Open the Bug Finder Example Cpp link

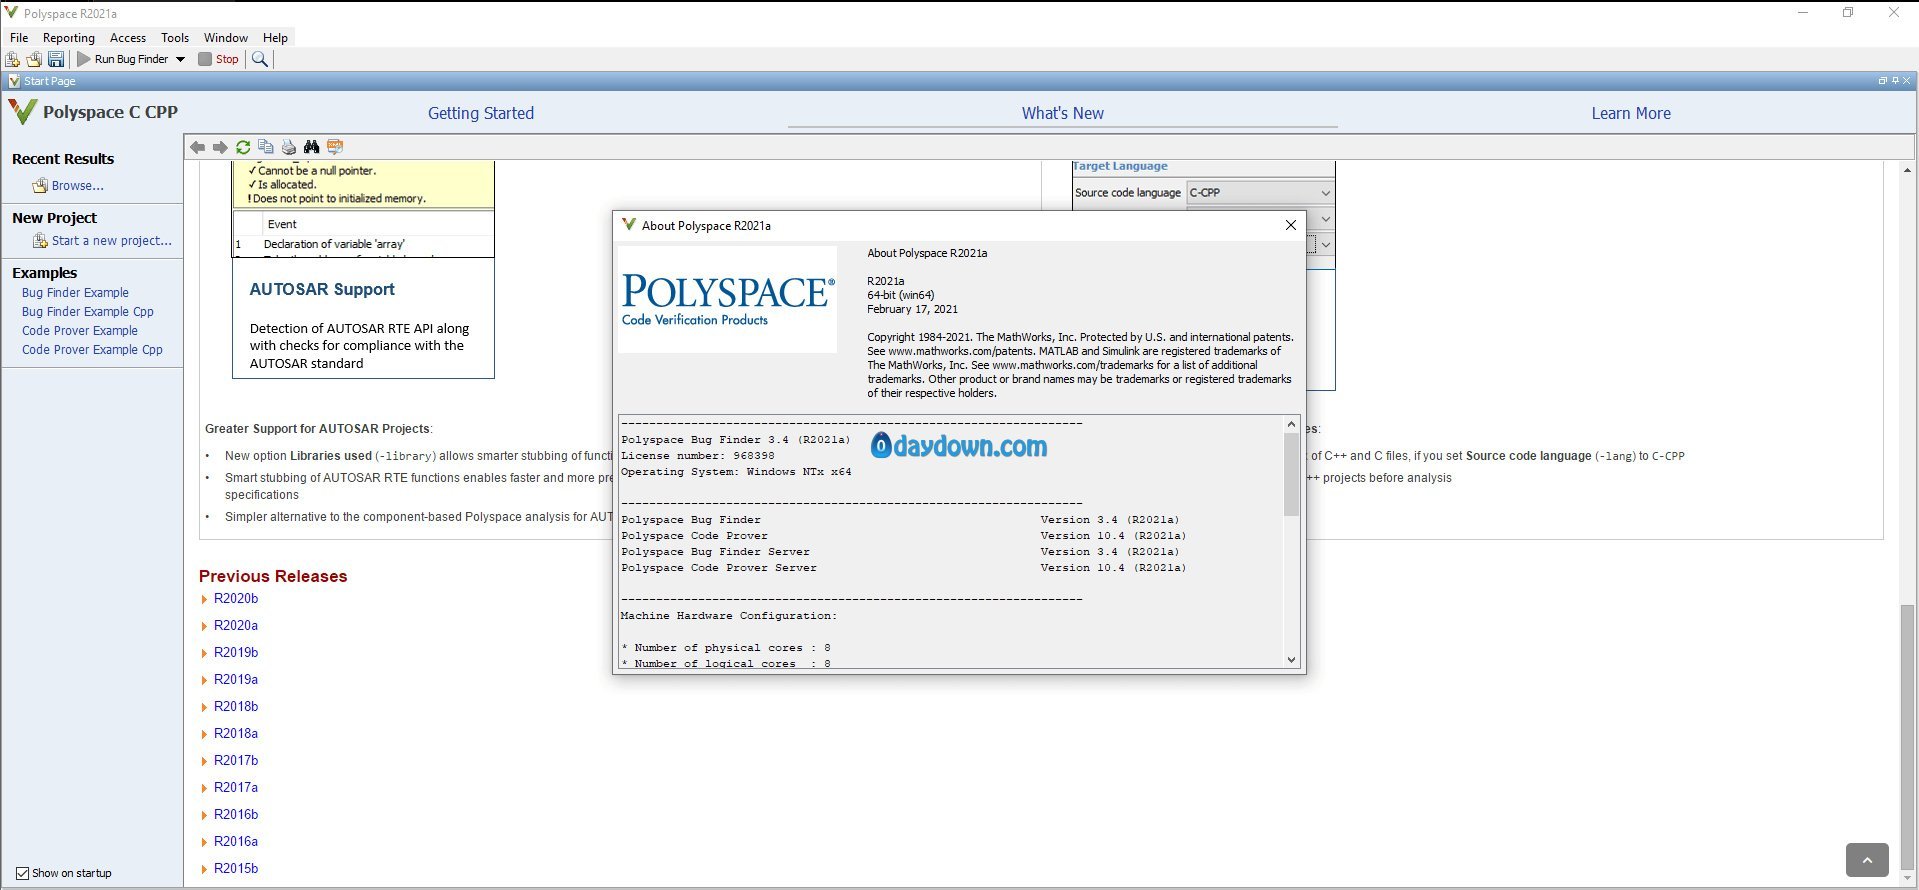(88, 312)
